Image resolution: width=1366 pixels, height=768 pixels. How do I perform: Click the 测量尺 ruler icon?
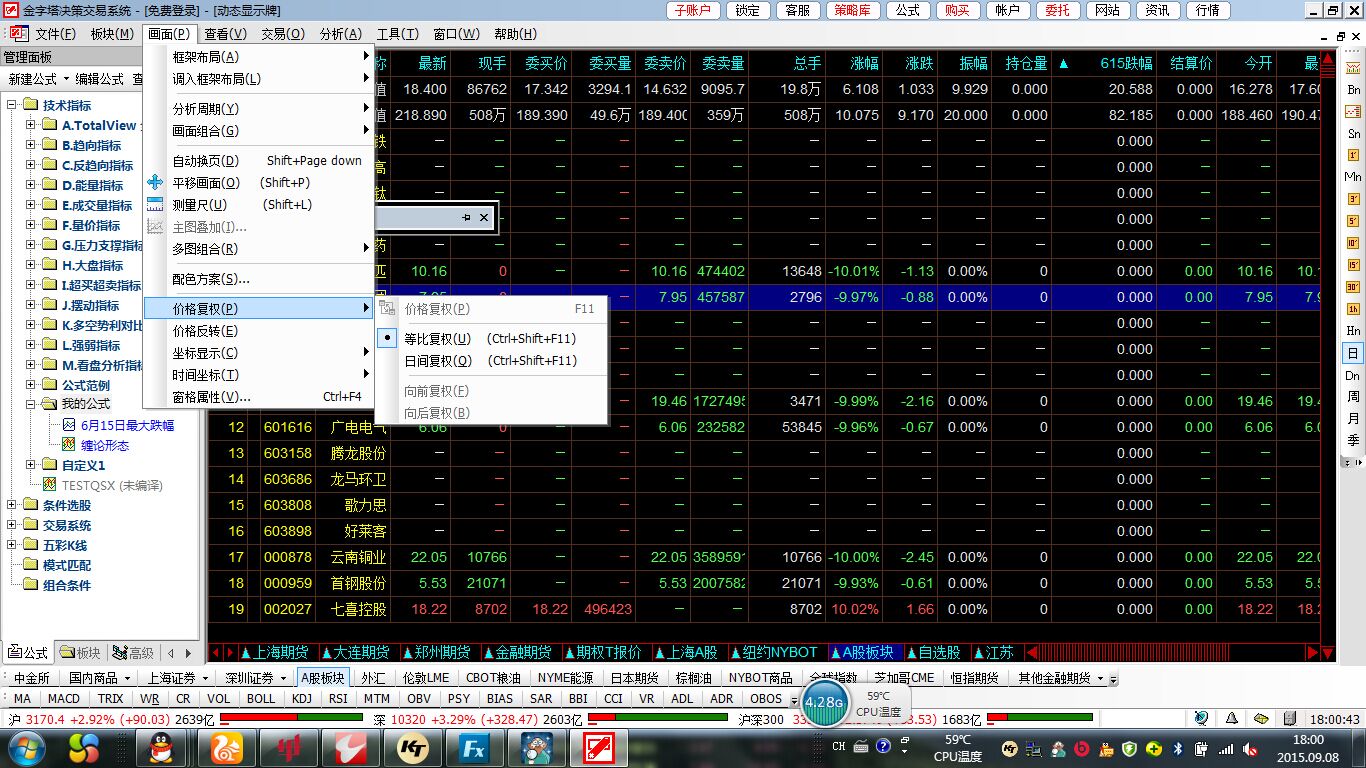(x=155, y=205)
